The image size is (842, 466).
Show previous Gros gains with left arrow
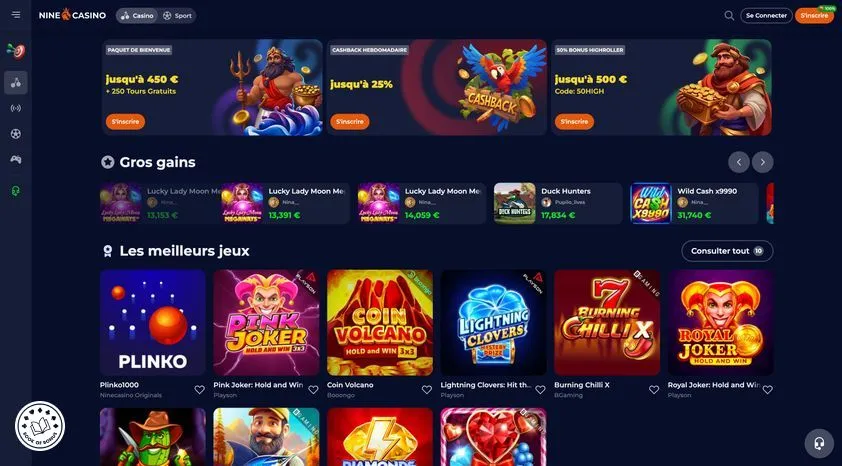739,162
